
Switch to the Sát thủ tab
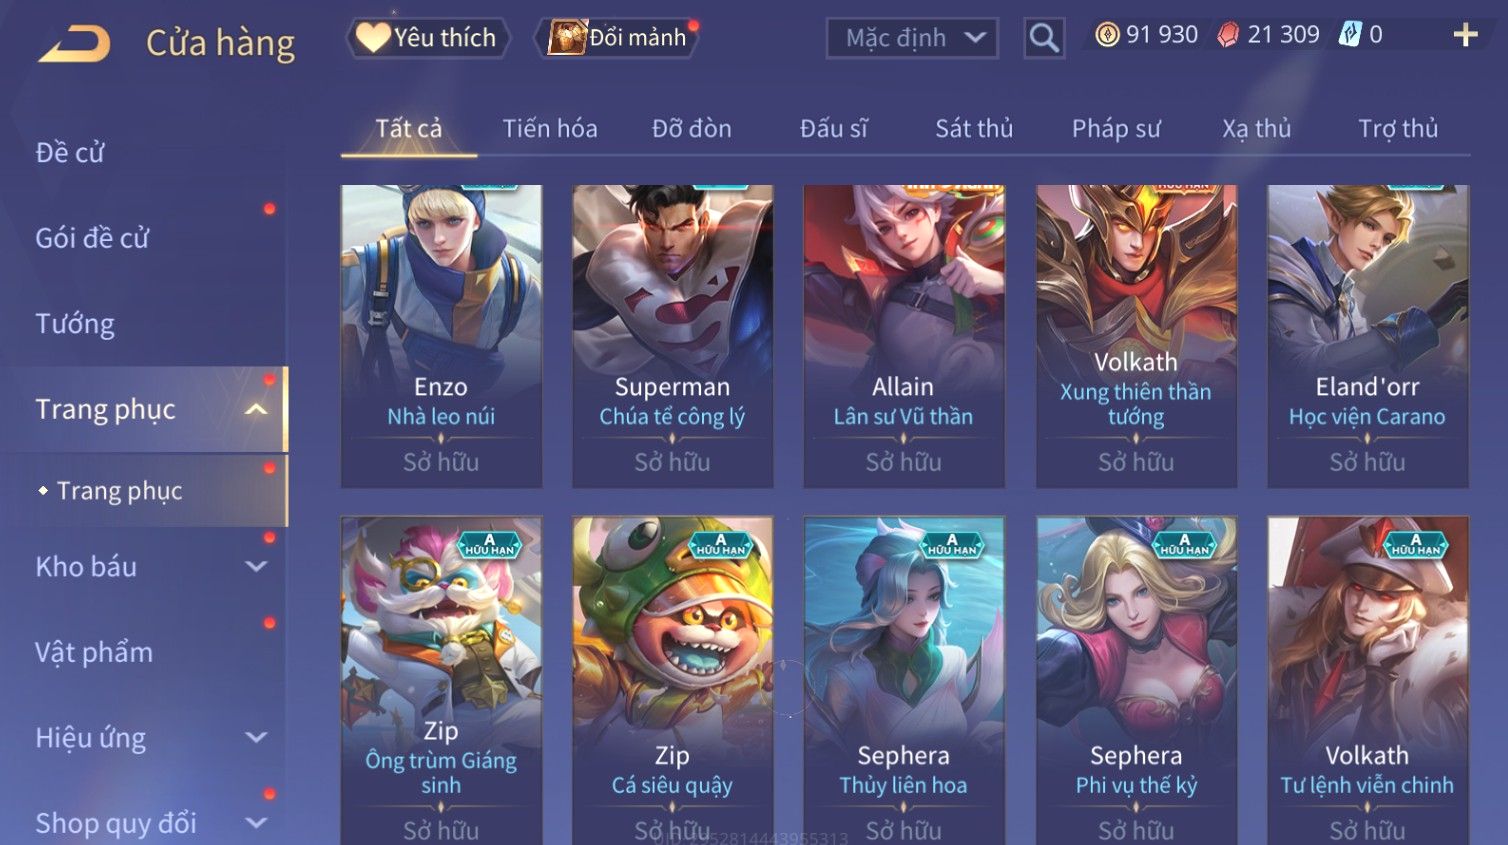pyautogui.click(x=974, y=128)
